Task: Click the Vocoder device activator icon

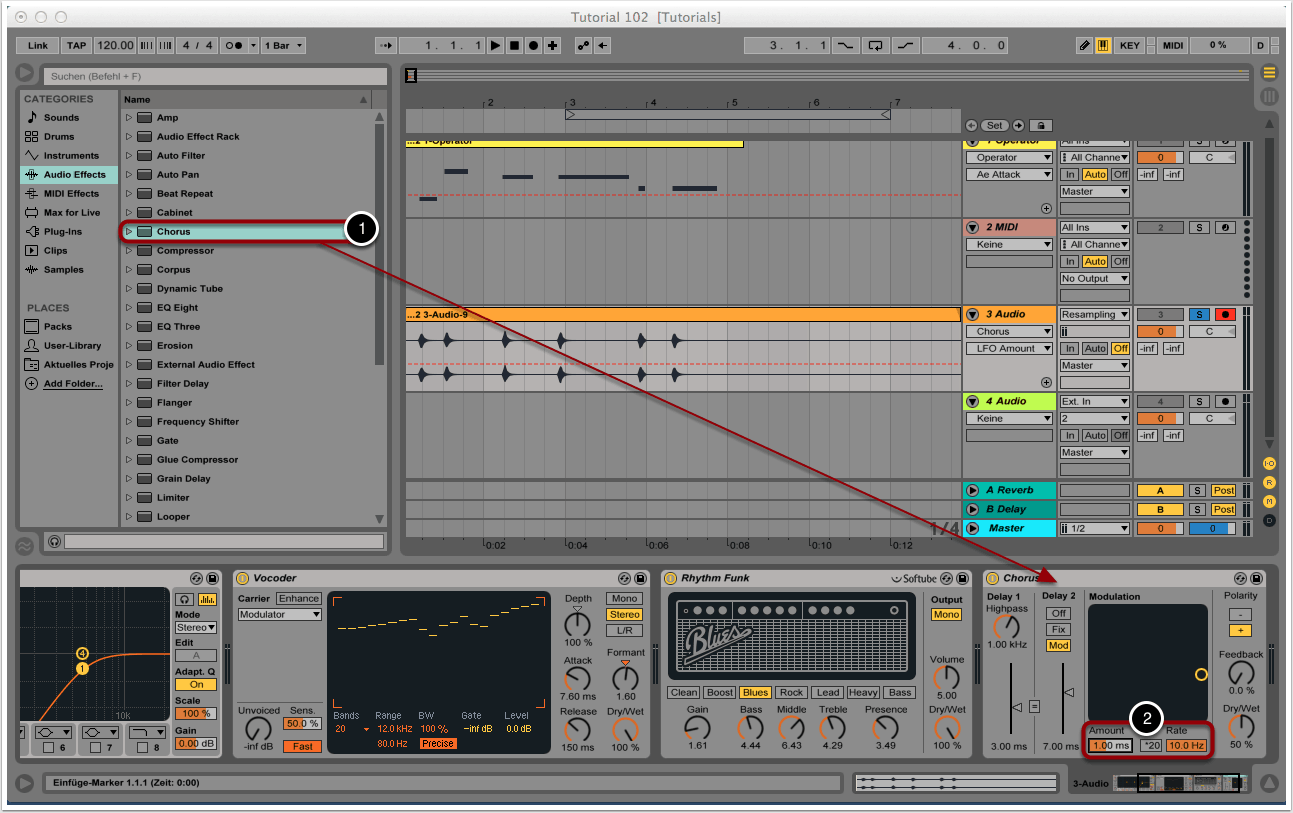Action: click(x=242, y=578)
